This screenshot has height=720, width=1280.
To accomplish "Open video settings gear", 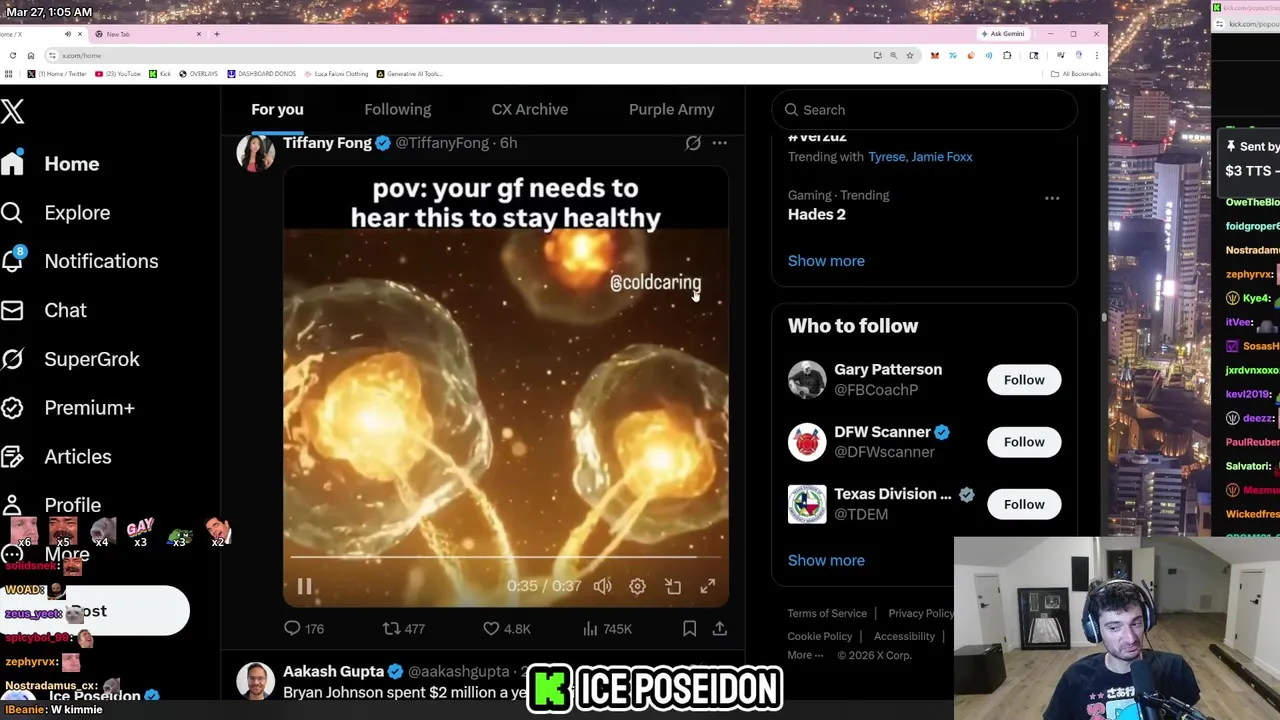I will click(x=637, y=586).
